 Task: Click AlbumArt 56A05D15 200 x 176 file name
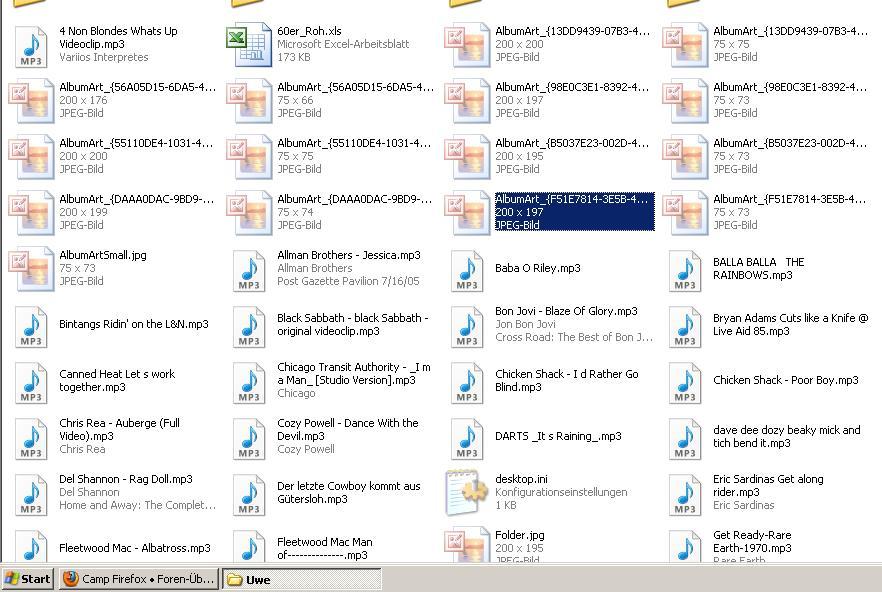[x=137, y=87]
